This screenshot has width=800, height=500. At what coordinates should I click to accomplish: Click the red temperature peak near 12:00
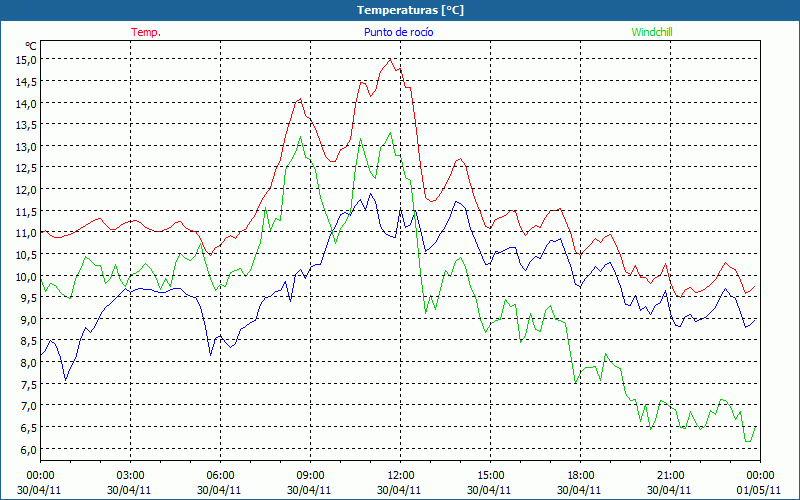click(390, 60)
